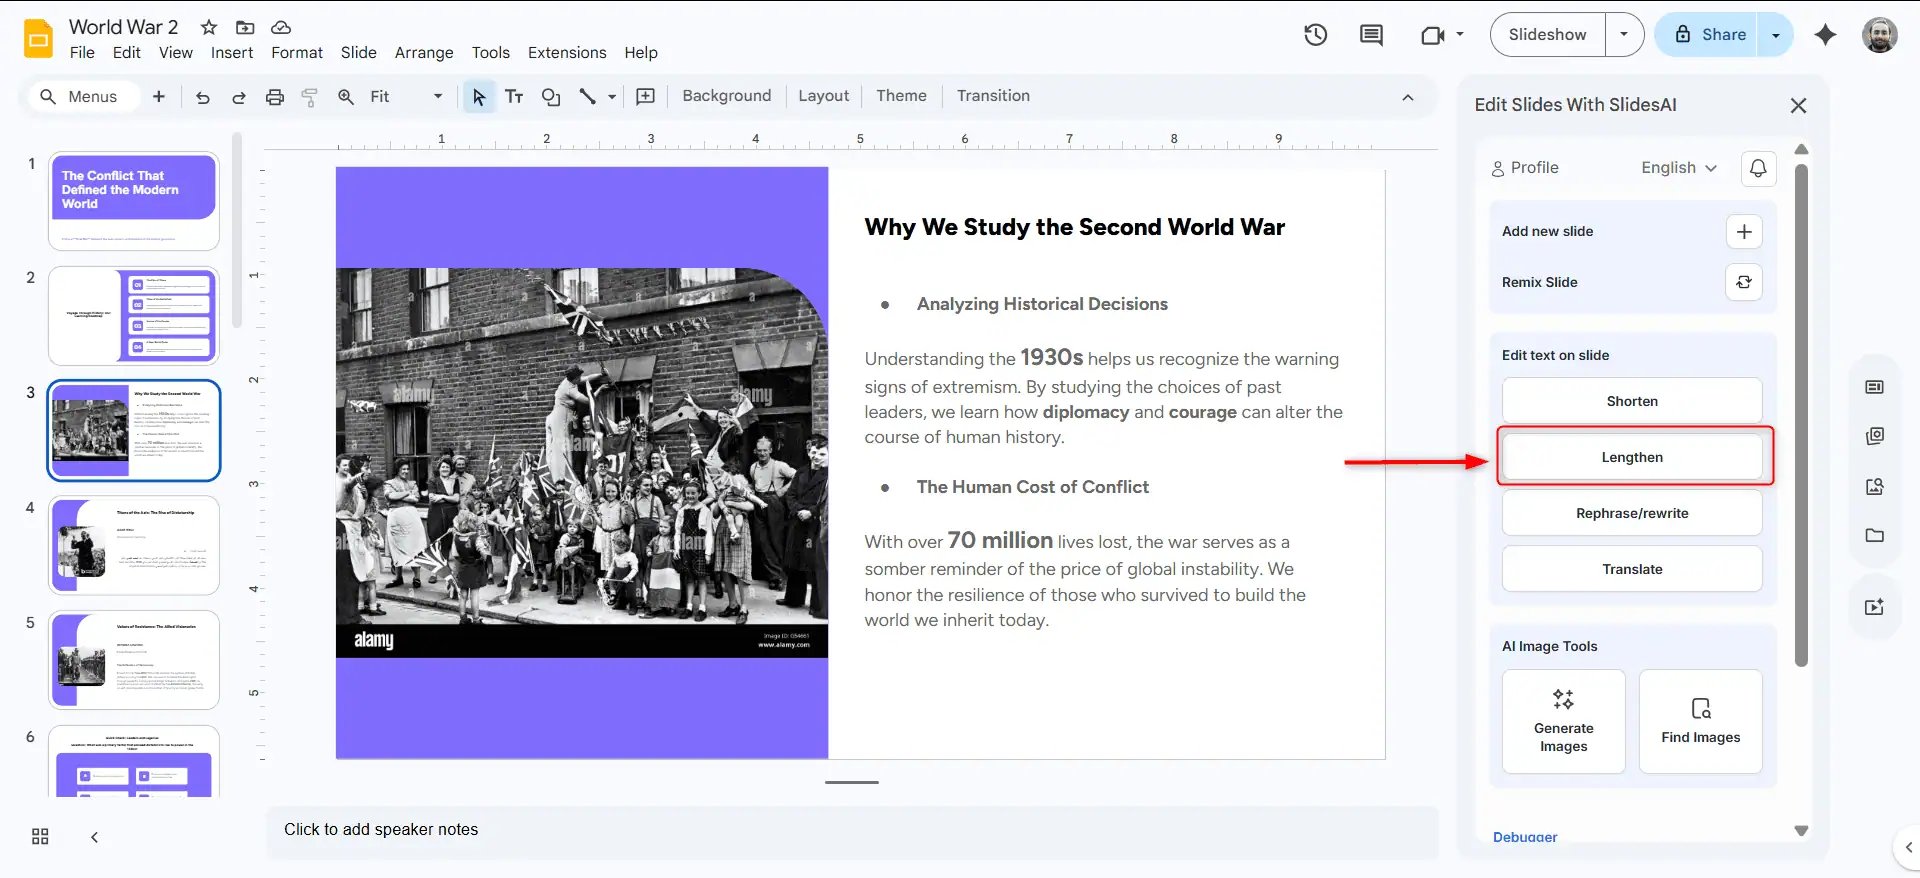This screenshot has height=878, width=1920.
Task: Open the Extensions menu
Action: 567,53
